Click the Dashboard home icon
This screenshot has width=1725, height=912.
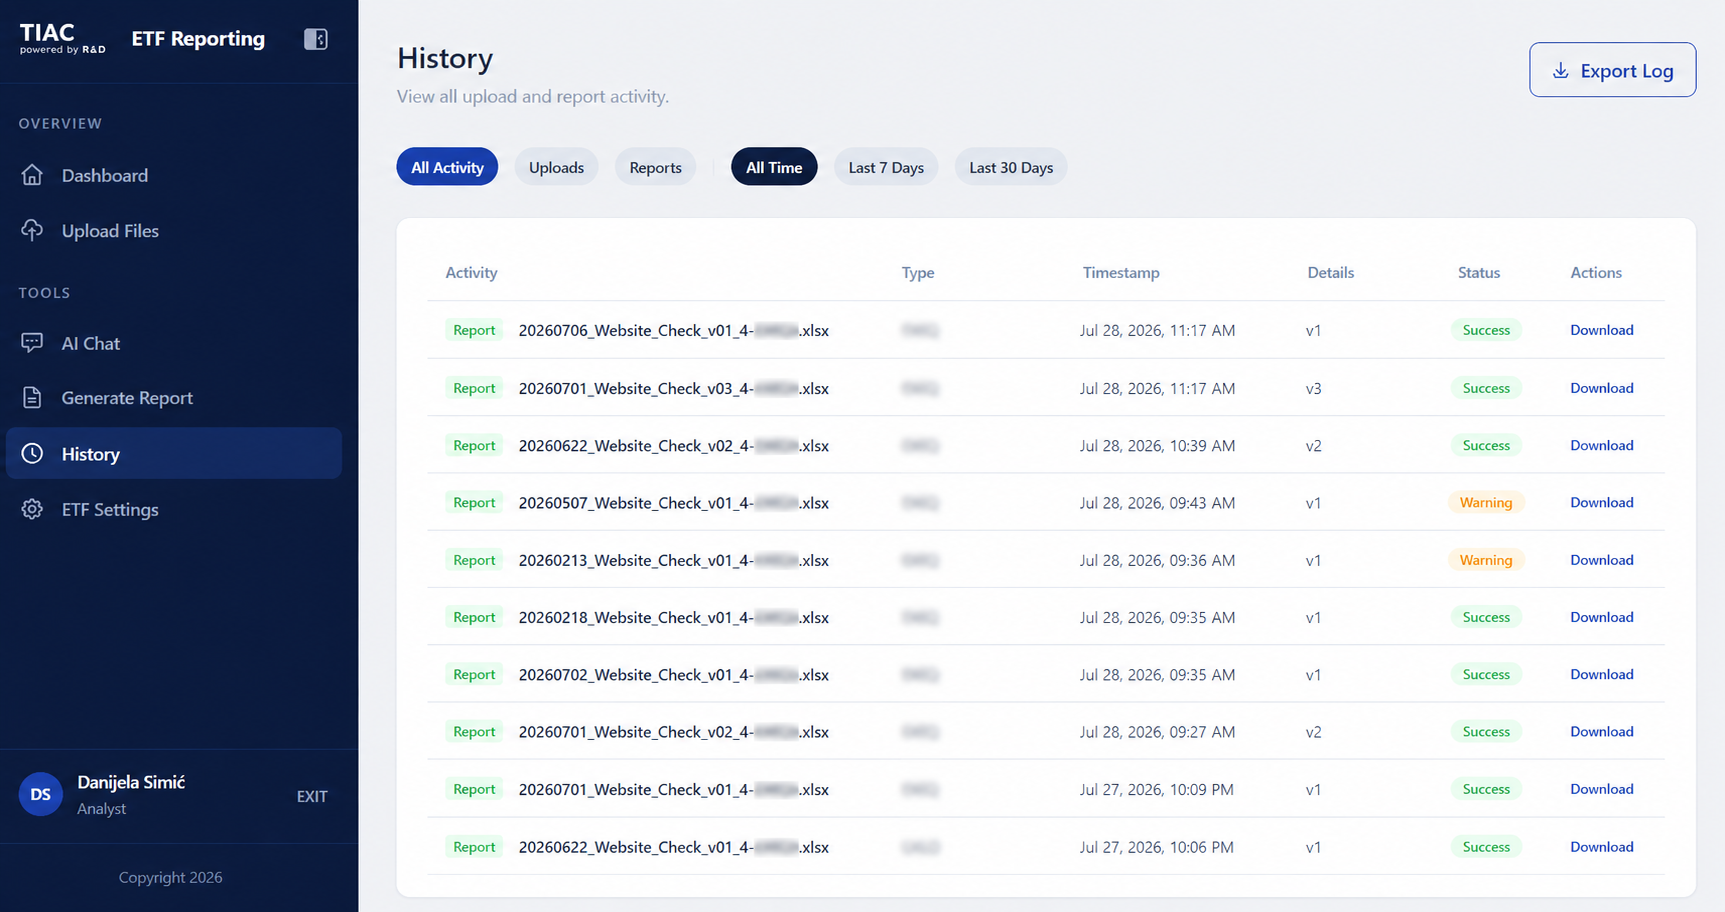32,175
